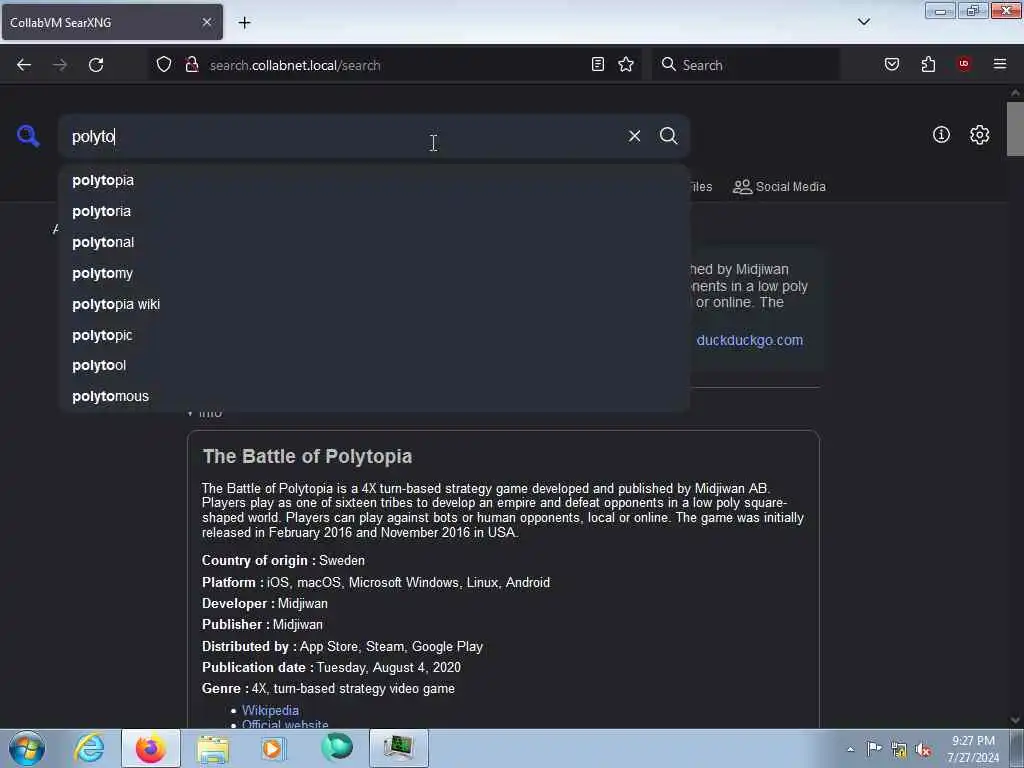Click scrollbar down arrow
Screen dimensions: 1024x768
pos(1015,720)
